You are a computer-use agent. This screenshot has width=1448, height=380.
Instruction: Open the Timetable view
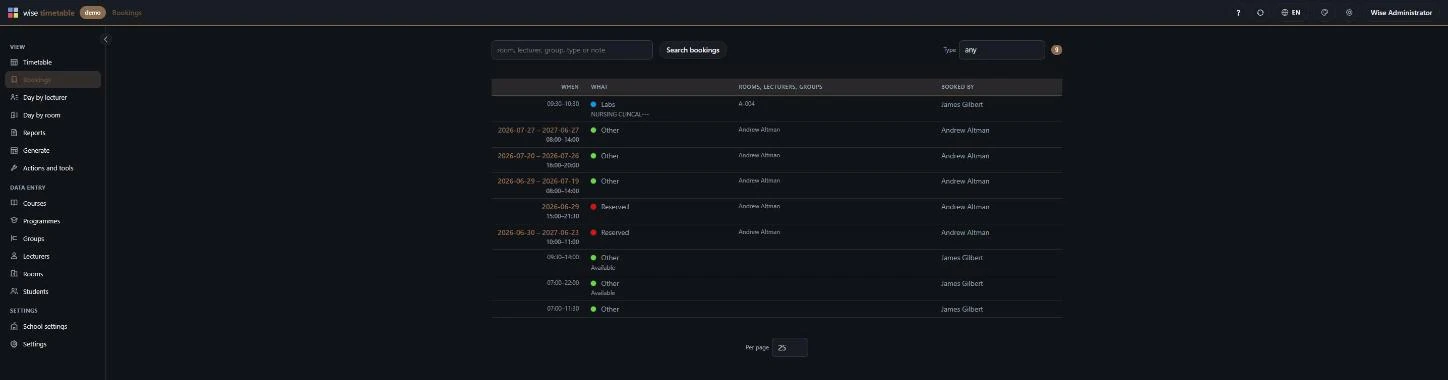coord(52,62)
